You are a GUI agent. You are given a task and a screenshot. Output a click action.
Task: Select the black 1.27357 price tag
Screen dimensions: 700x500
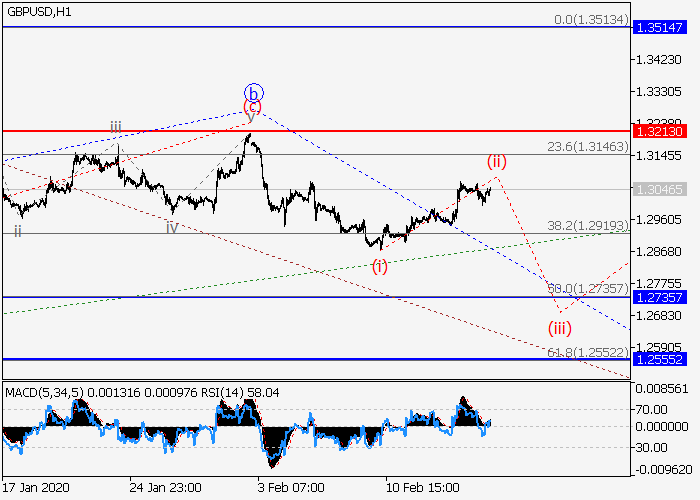click(x=659, y=298)
